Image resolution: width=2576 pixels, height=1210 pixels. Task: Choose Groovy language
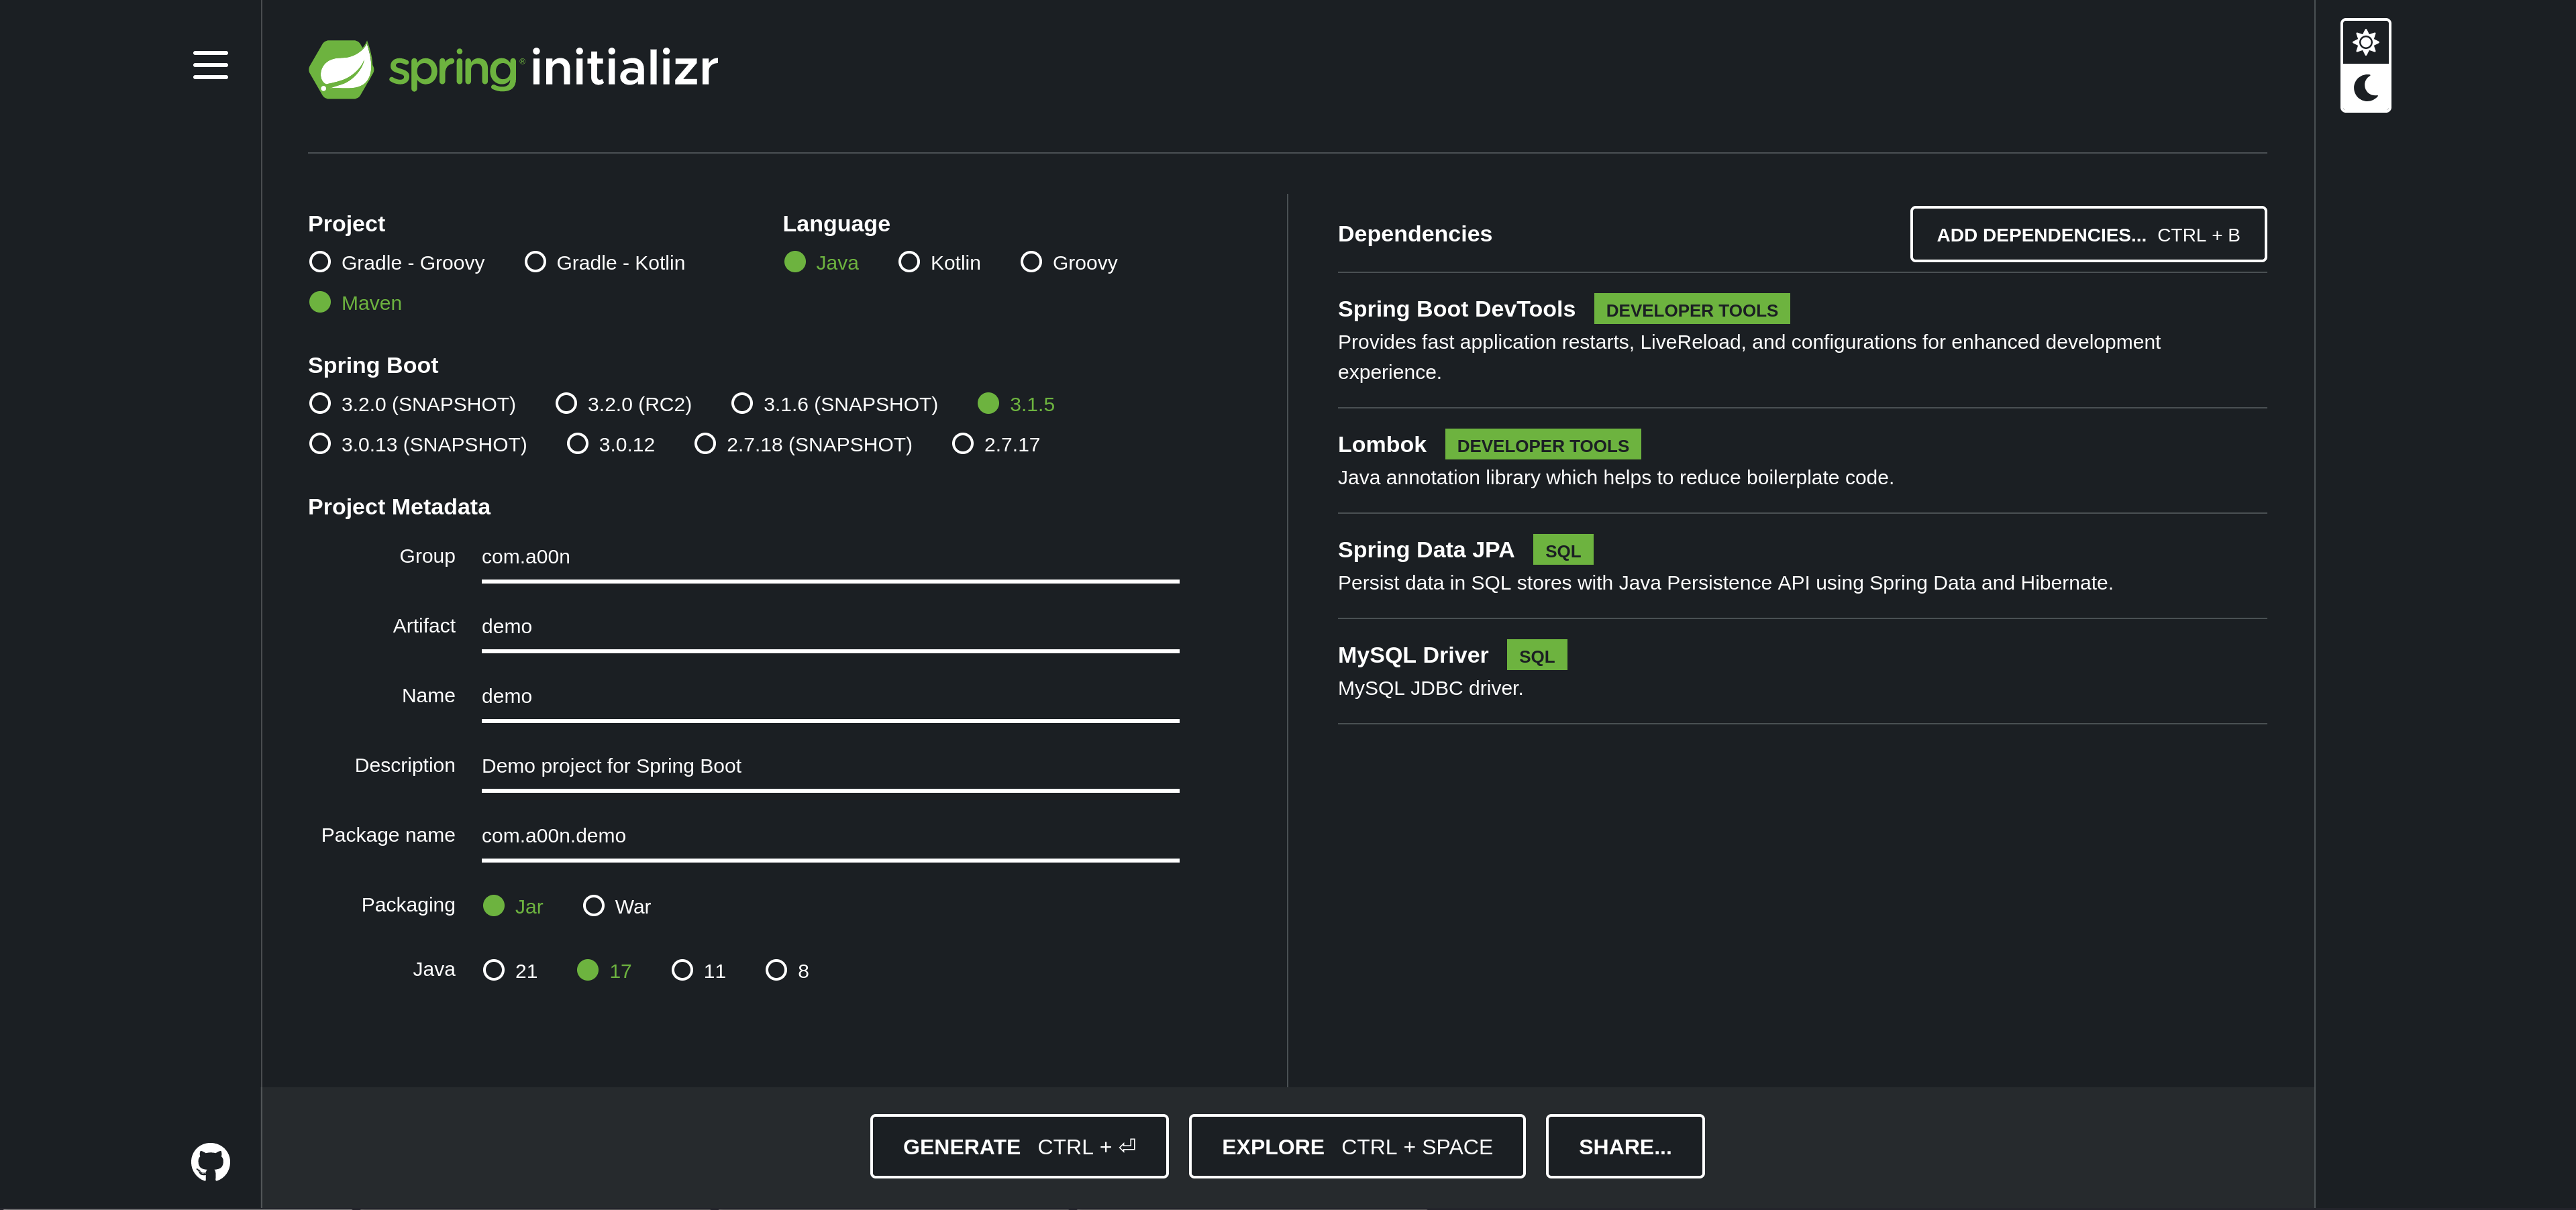pyautogui.click(x=1069, y=262)
